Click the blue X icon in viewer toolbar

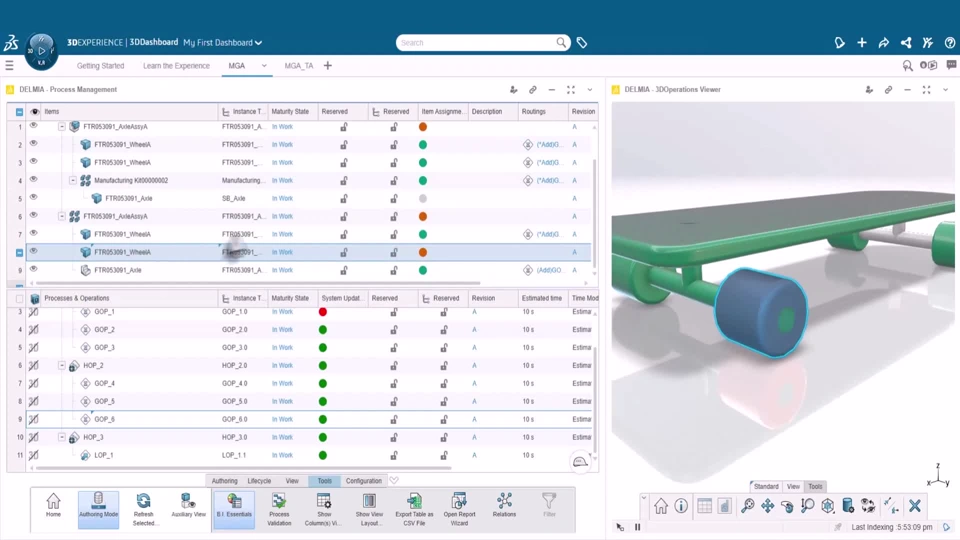pyautogui.click(x=915, y=506)
